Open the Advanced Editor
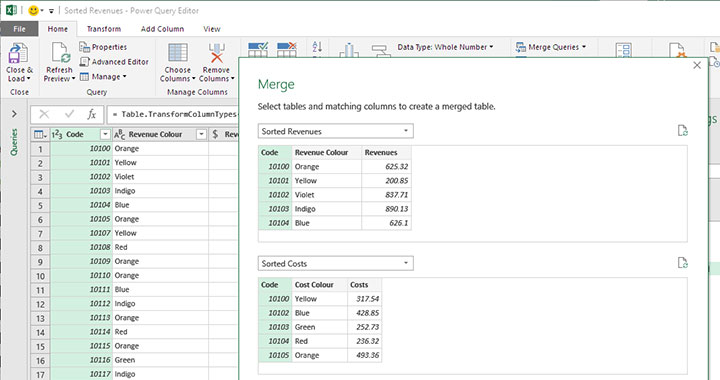The height and width of the screenshot is (380, 720). point(114,61)
